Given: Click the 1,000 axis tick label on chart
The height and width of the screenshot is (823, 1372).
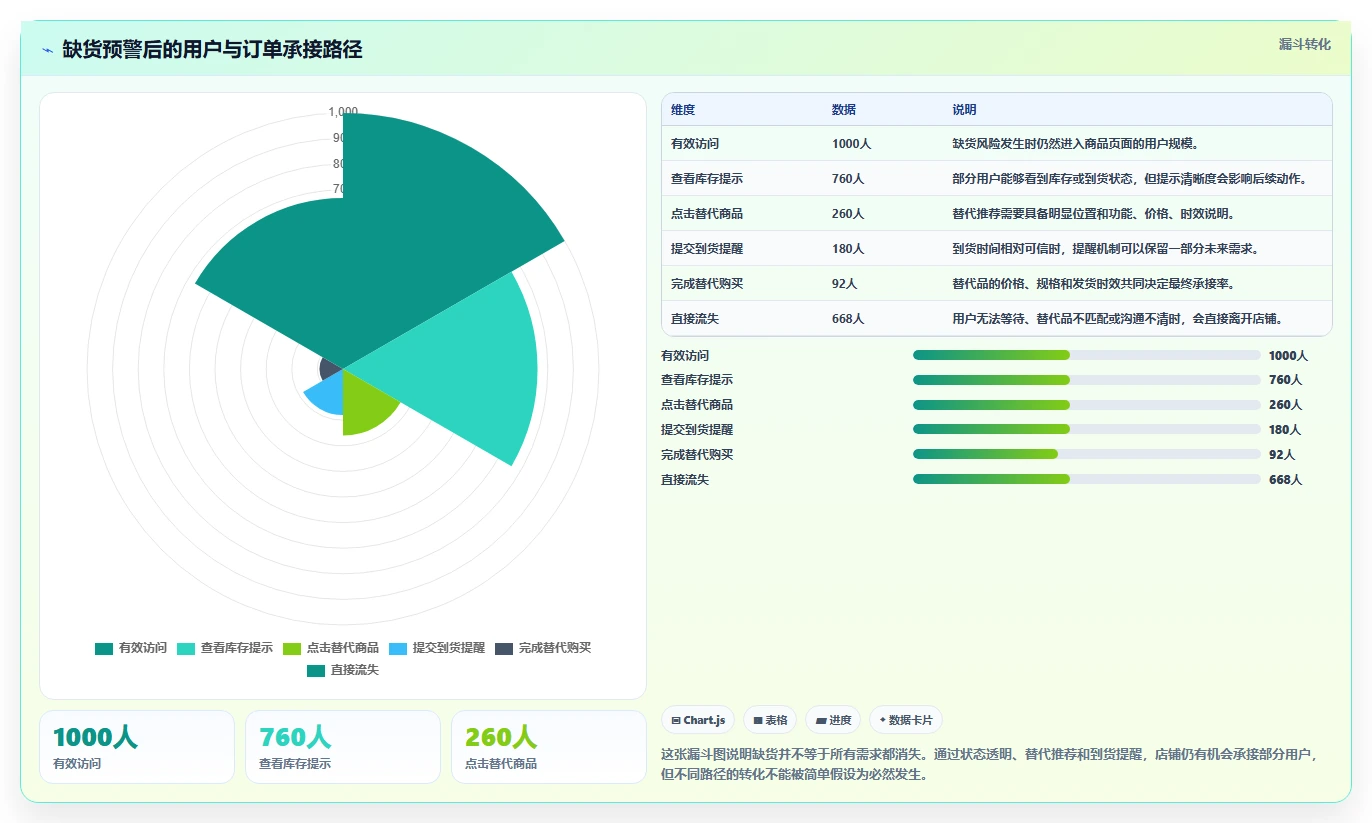Looking at the screenshot, I should pyautogui.click(x=343, y=112).
